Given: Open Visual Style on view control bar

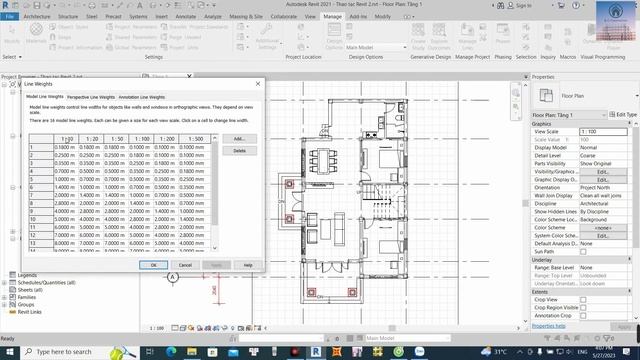Looking at the screenshot, I should tap(183, 328).
